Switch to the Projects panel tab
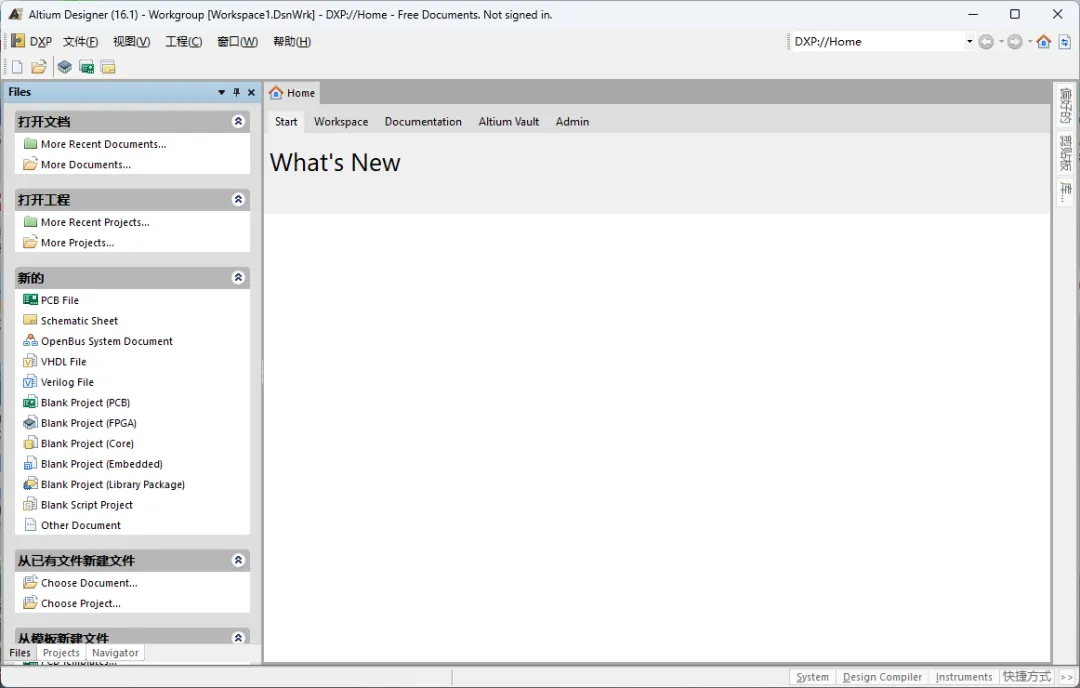 (61, 652)
